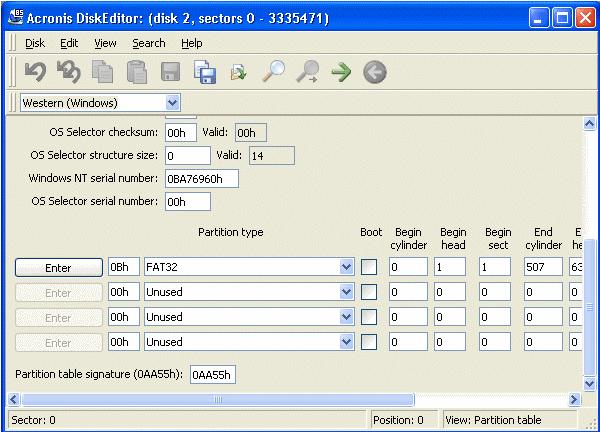
Task: Click the OS Selector checksum field
Action: point(181,133)
